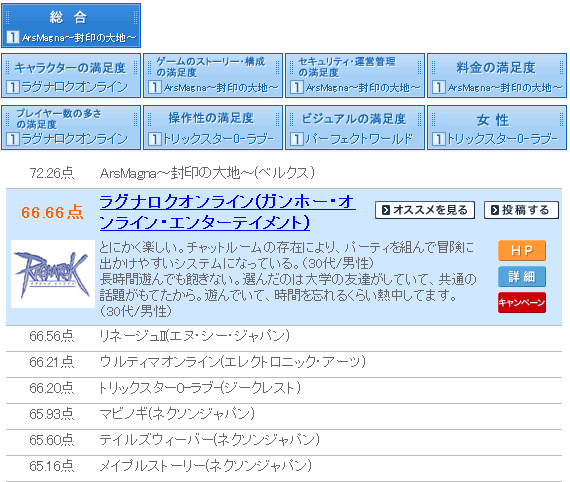Click the red キャンペーン button
This screenshot has height=482, width=570.
pos(522,302)
